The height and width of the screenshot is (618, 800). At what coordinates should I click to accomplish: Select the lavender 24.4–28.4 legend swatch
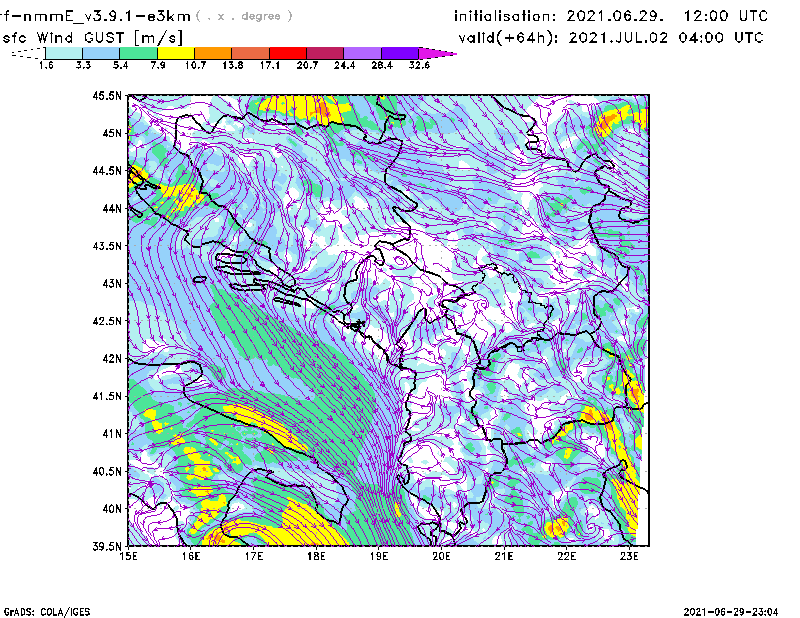(362, 53)
